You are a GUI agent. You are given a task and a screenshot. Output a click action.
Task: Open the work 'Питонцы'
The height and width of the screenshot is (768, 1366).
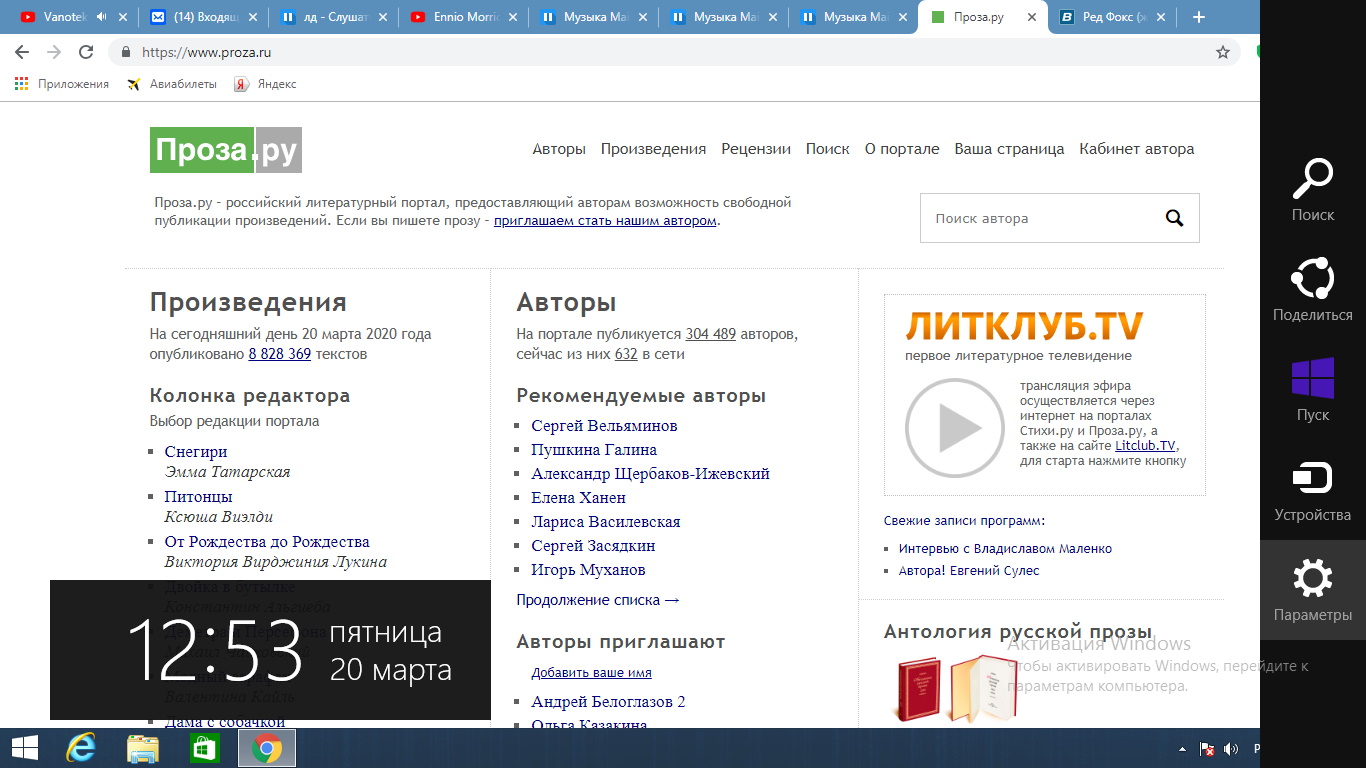pyautogui.click(x=198, y=497)
